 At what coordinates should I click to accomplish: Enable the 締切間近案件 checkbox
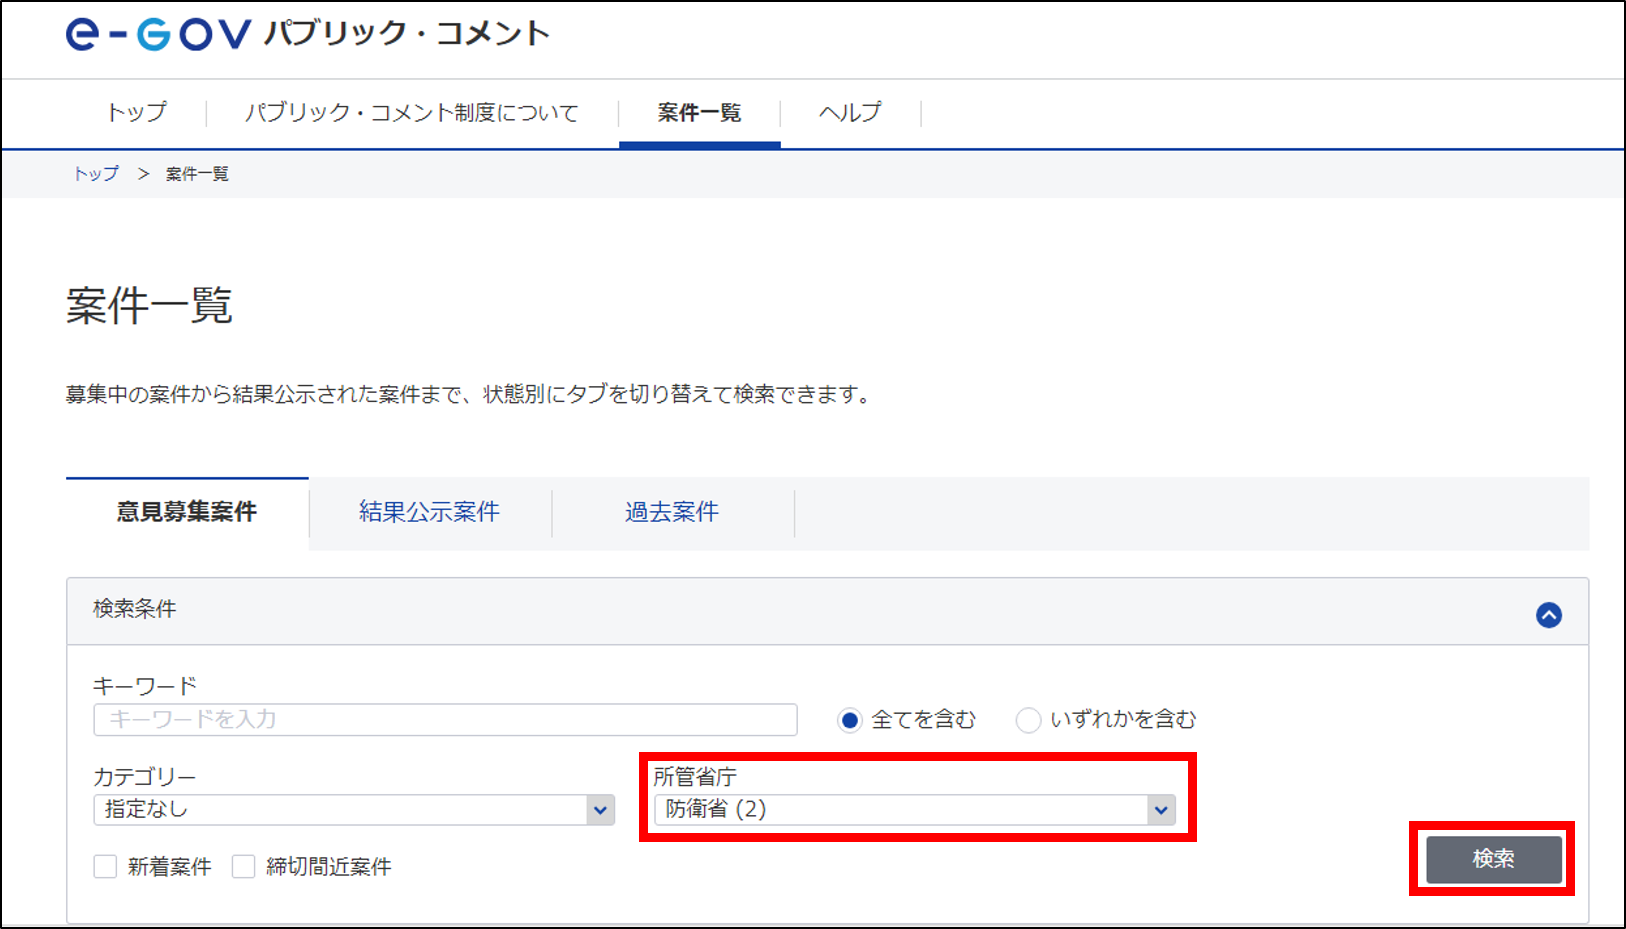coord(243,866)
